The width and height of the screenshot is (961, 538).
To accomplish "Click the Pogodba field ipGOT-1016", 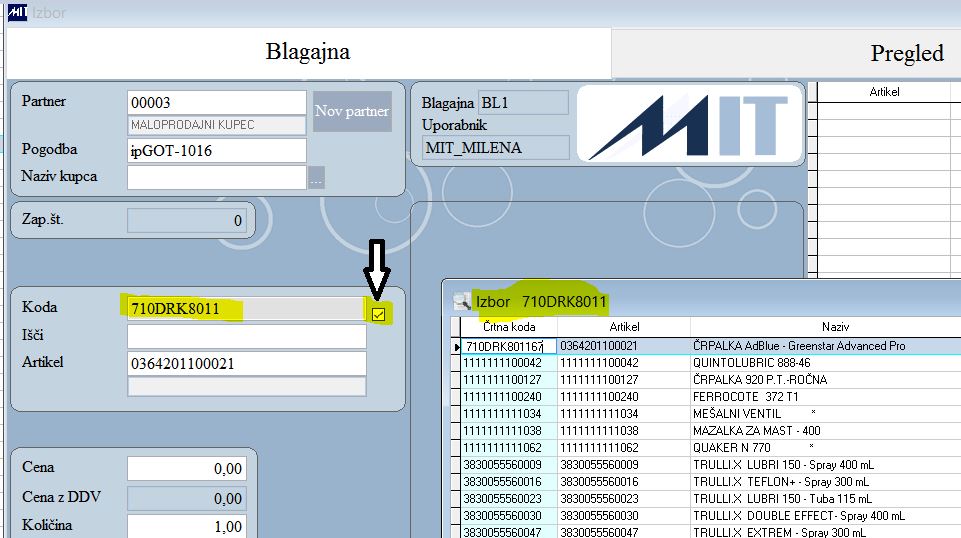I will click(x=216, y=150).
